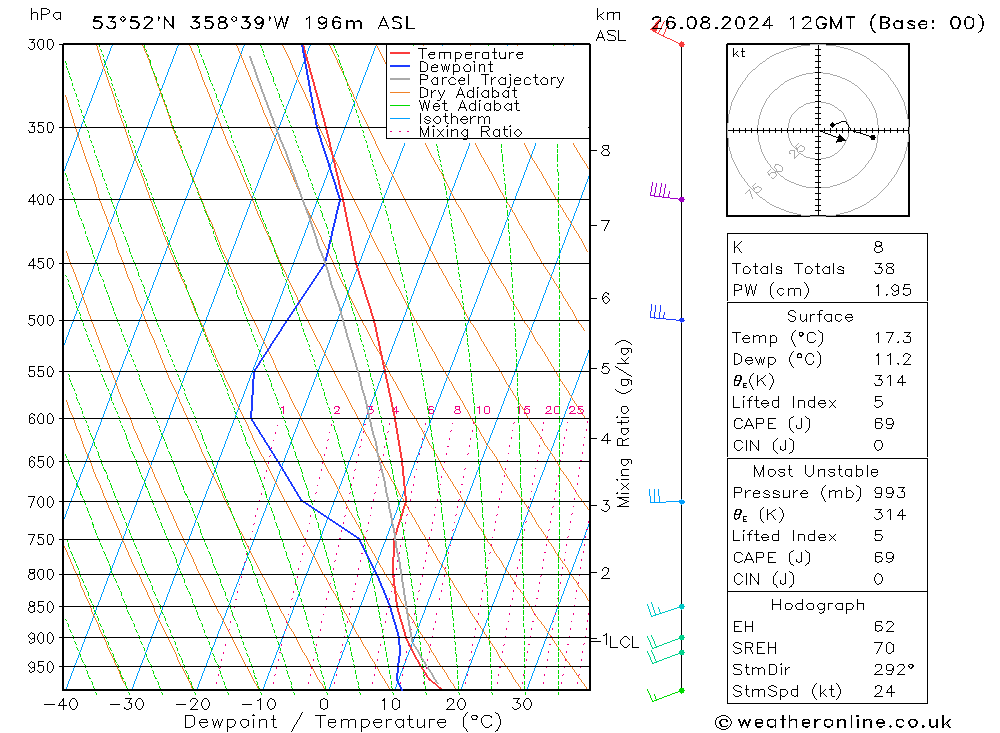The height and width of the screenshot is (733, 1000).
Task: Click the 500 hPa pressure axis label
Action: 41,320
